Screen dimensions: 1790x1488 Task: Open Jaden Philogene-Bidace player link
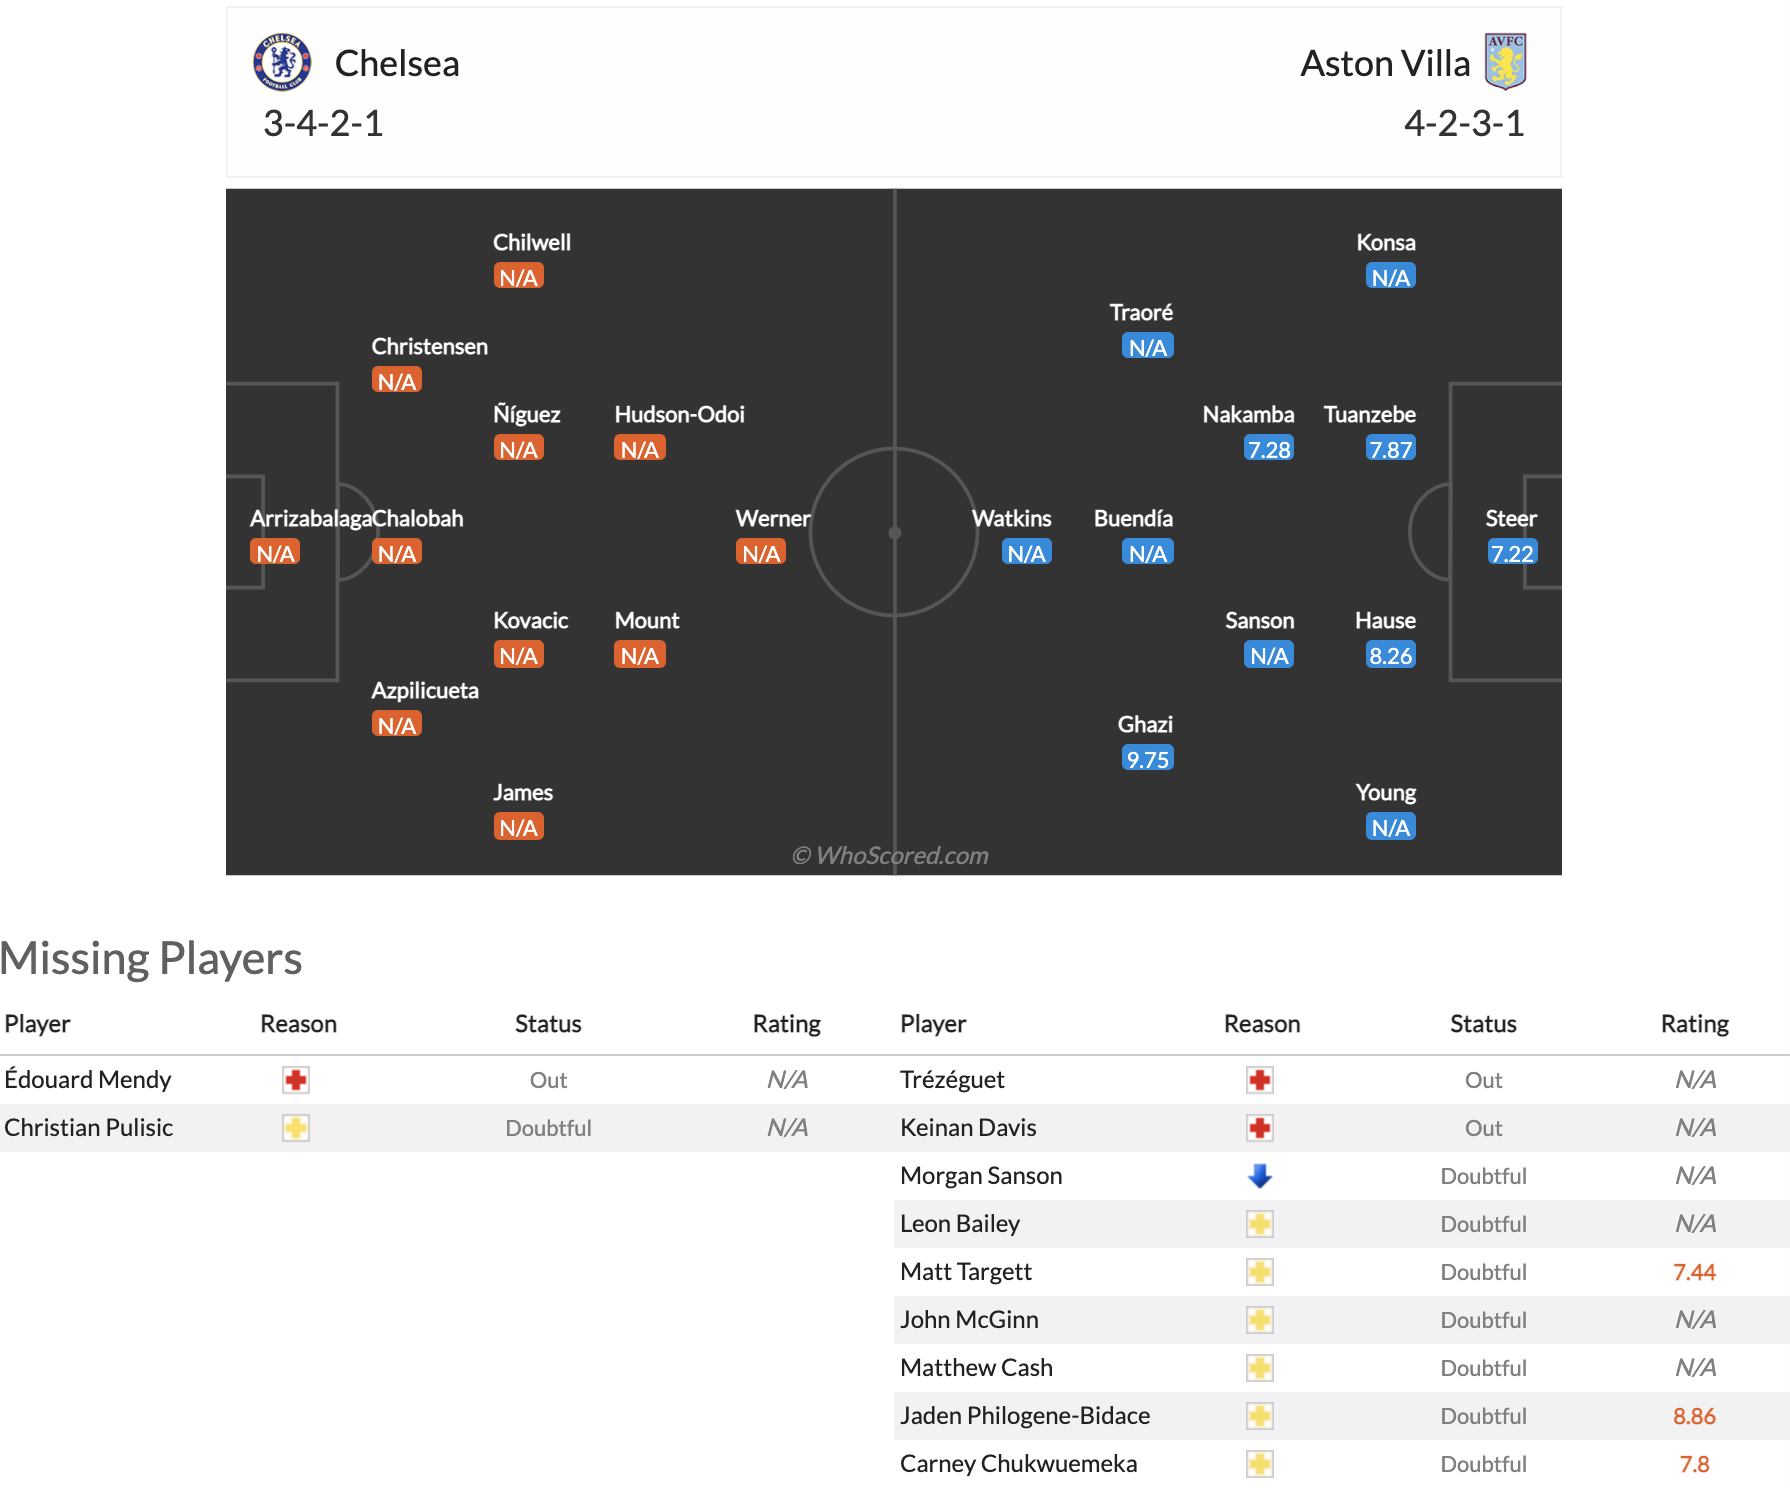click(1025, 1415)
